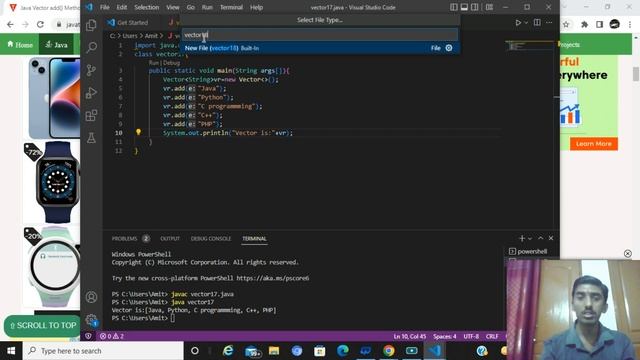Open the Help menu in VS Code

256,7
